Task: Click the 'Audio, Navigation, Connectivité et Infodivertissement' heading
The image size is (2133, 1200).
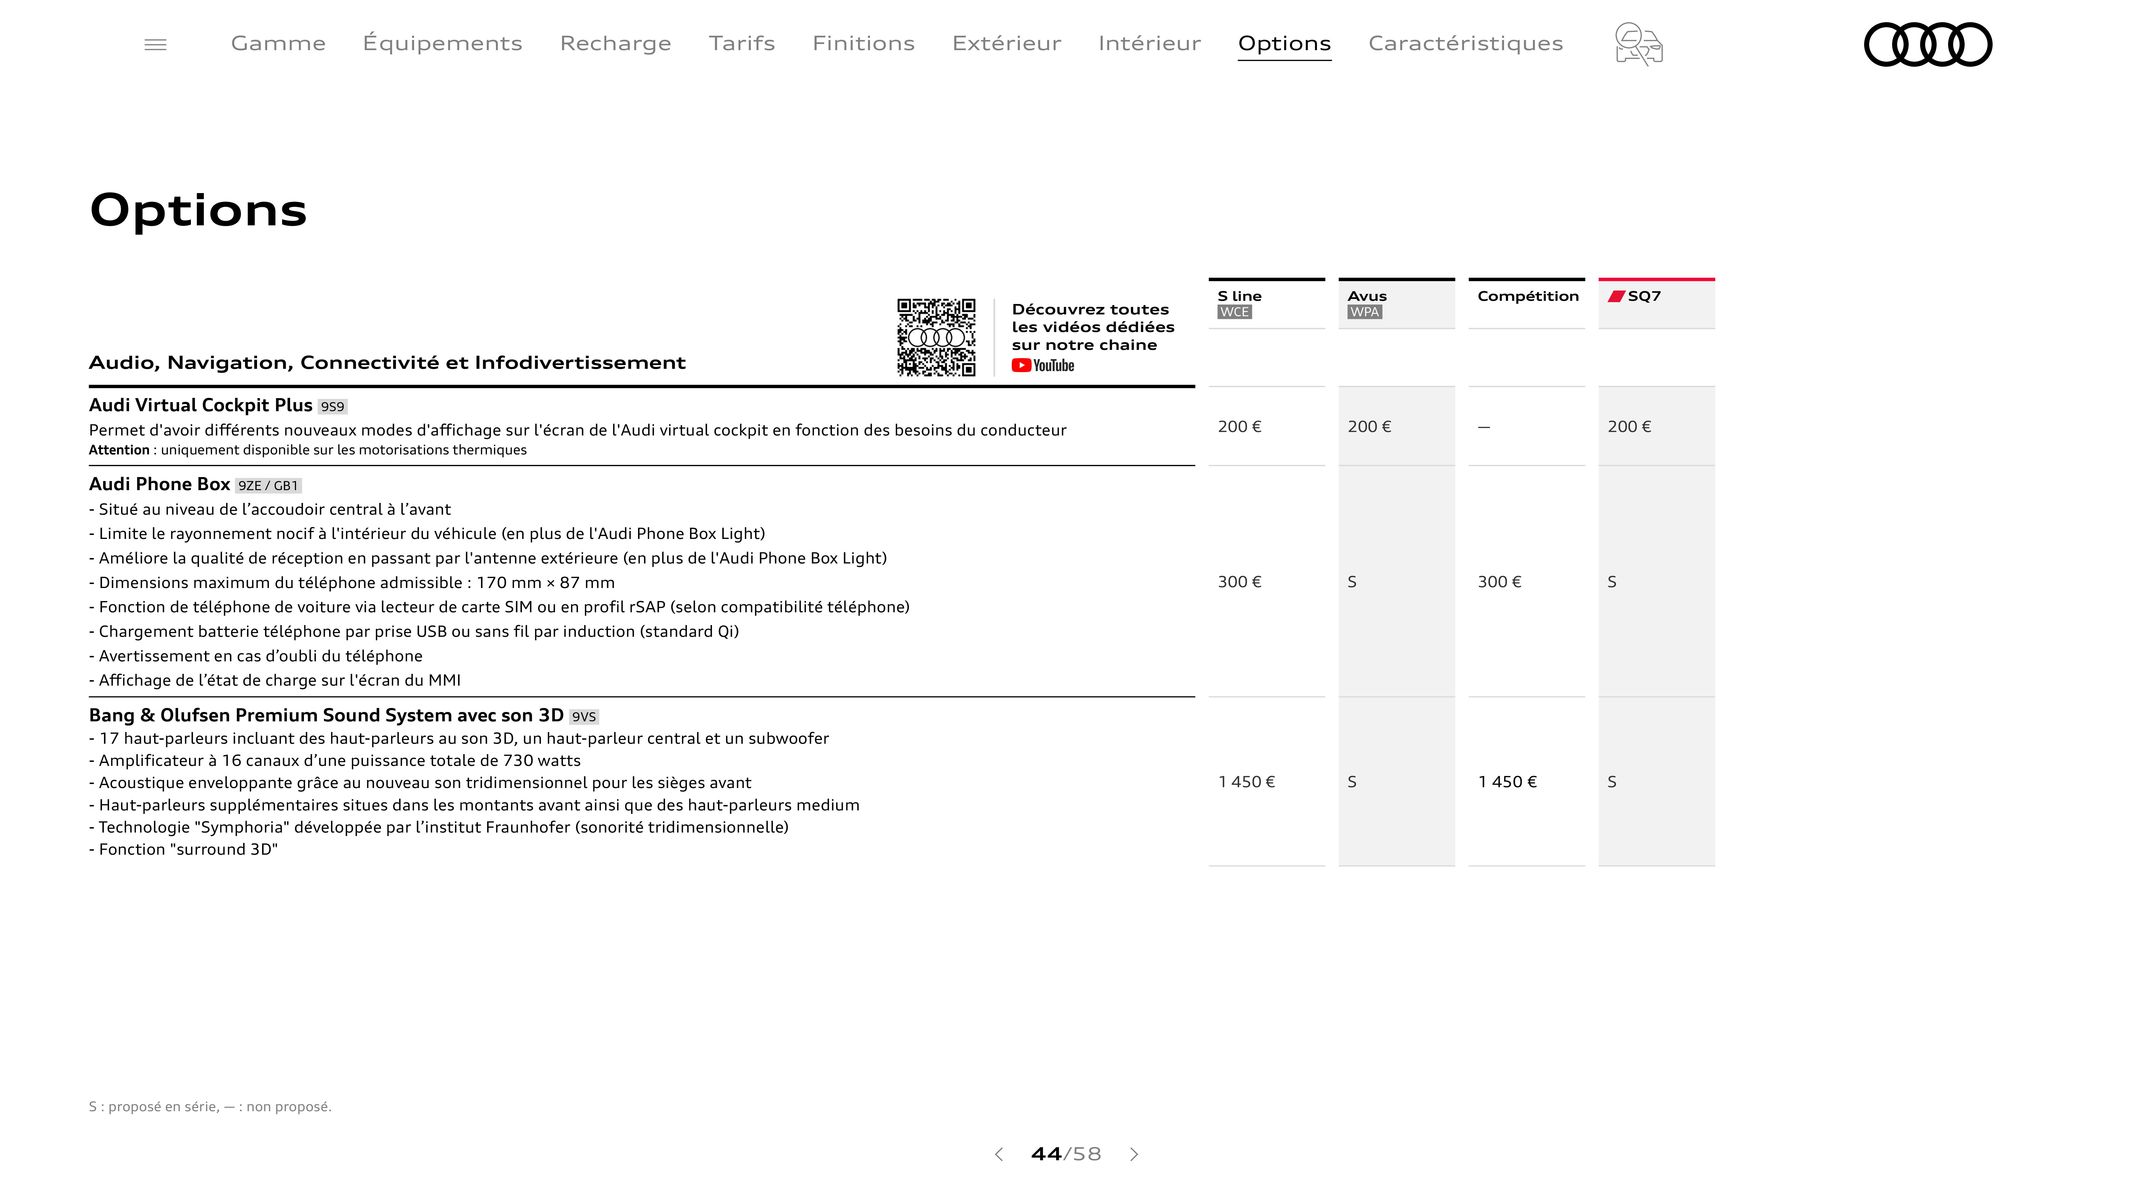Action: (387, 363)
